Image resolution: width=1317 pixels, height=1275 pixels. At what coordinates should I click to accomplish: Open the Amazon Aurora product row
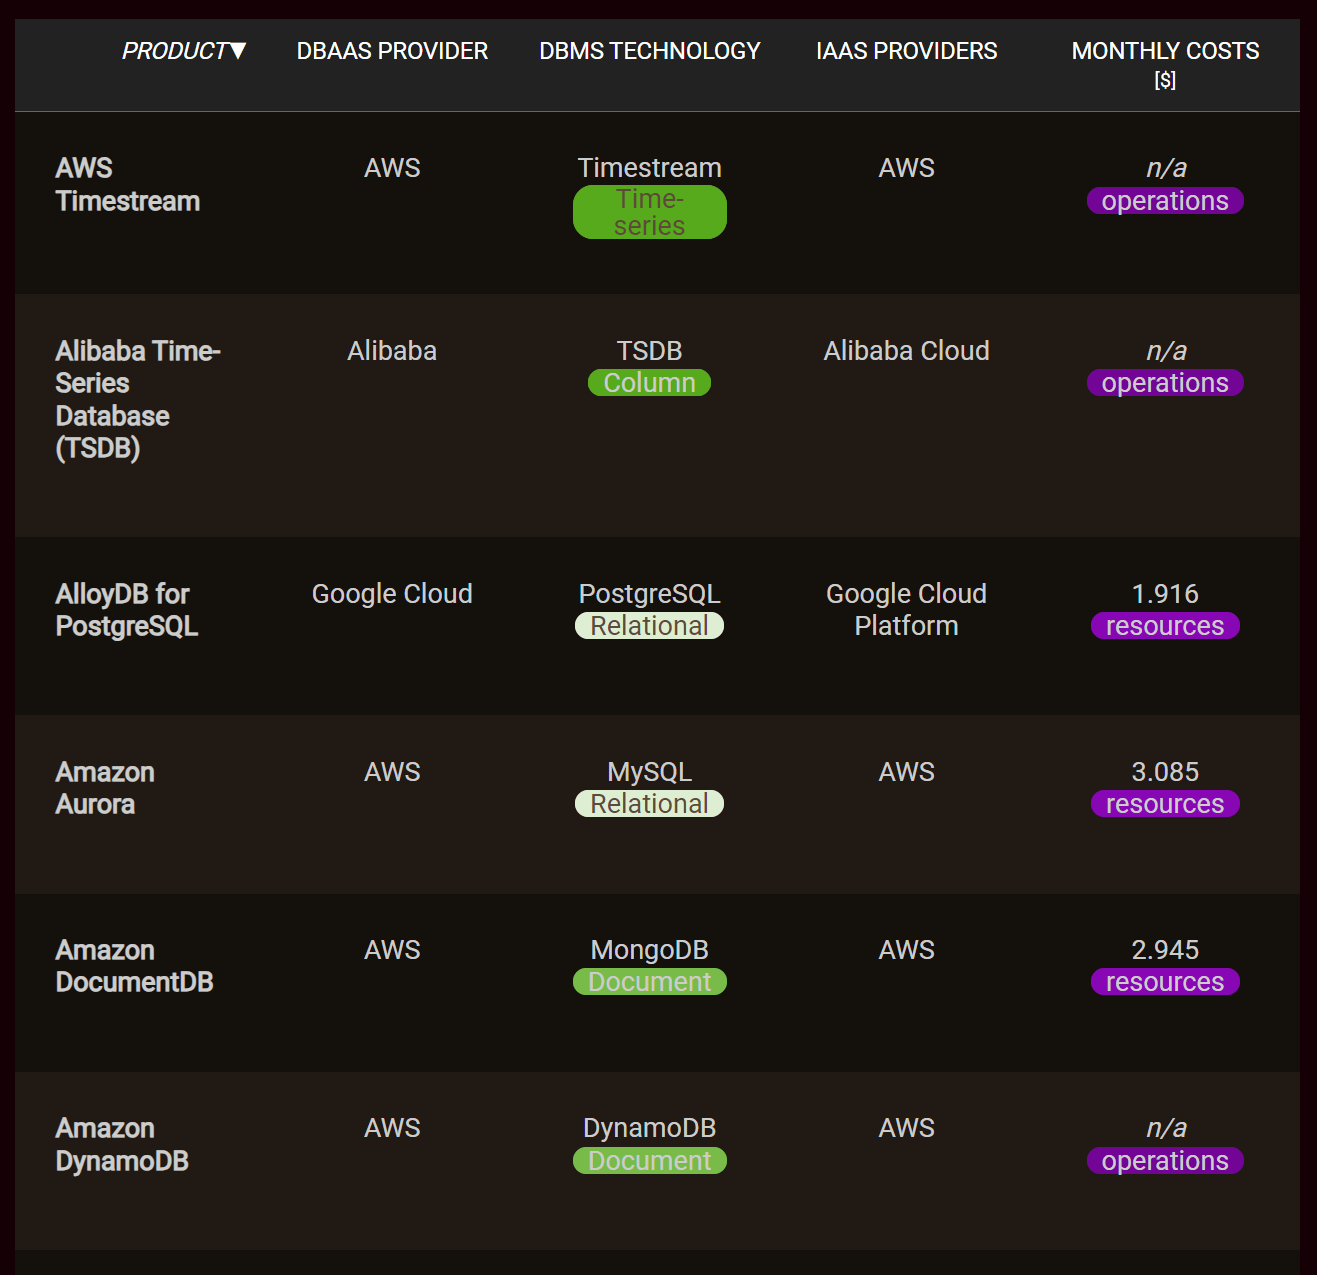(105, 788)
